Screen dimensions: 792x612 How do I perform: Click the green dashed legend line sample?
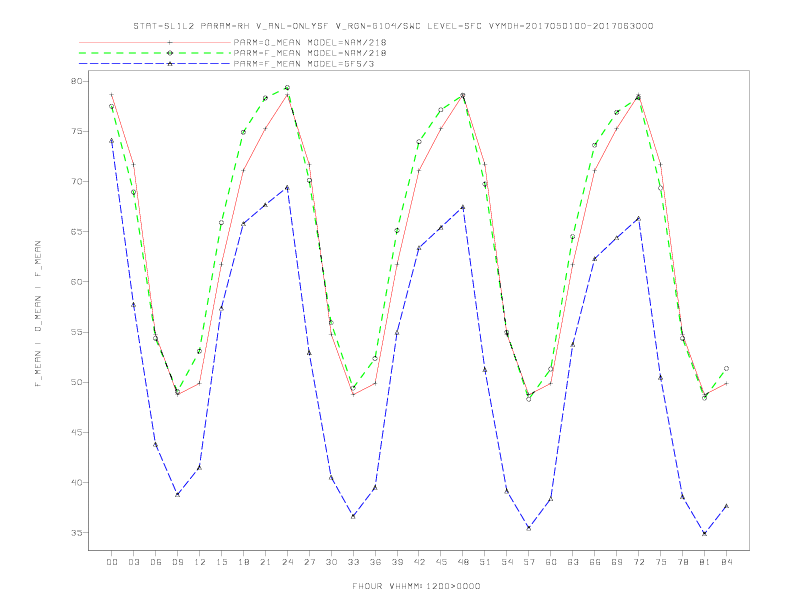(155, 53)
